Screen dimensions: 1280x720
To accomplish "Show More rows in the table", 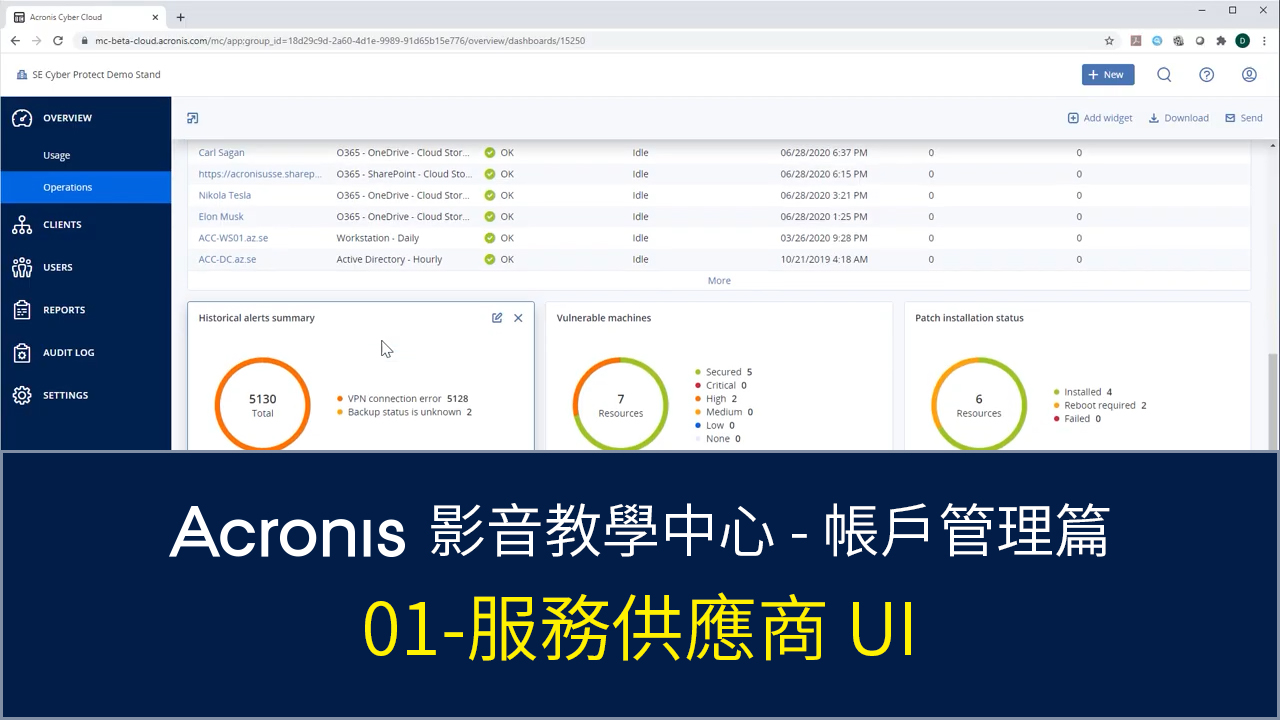I will point(719,281).
